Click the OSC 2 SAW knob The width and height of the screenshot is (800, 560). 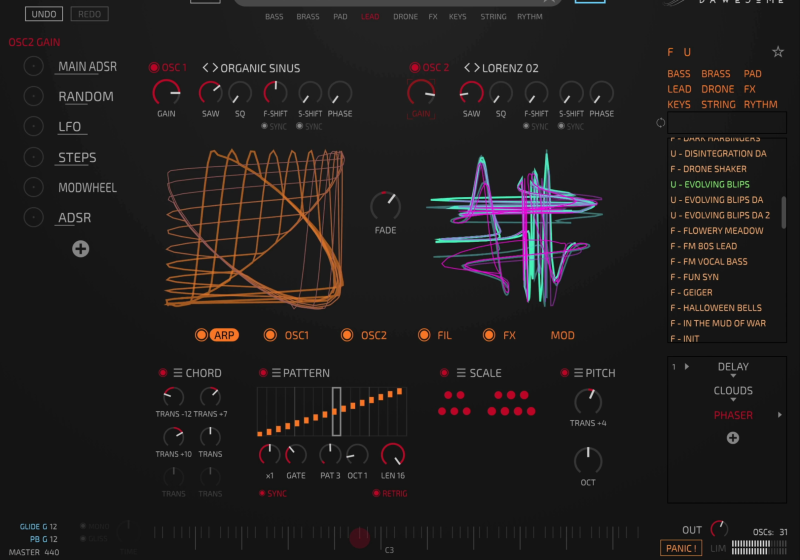tap(471, 93)
